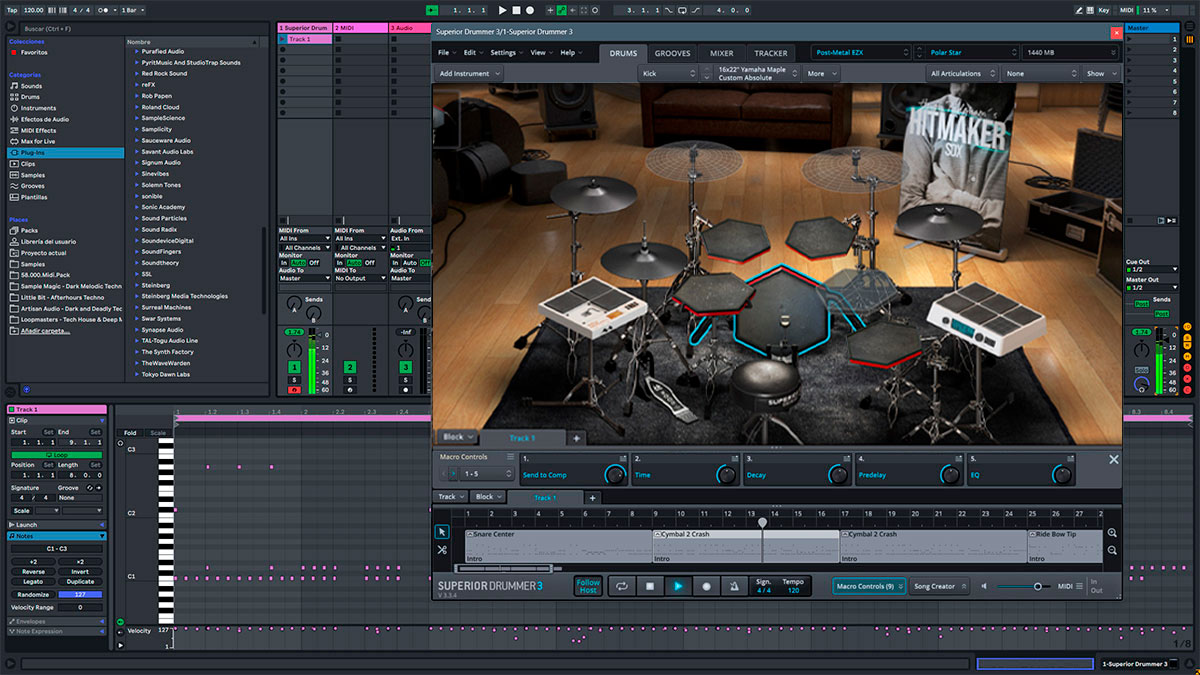Close the Macro Controls panel with X
This screenshot has width=1200, height=675.
(x=1113, y=460)
